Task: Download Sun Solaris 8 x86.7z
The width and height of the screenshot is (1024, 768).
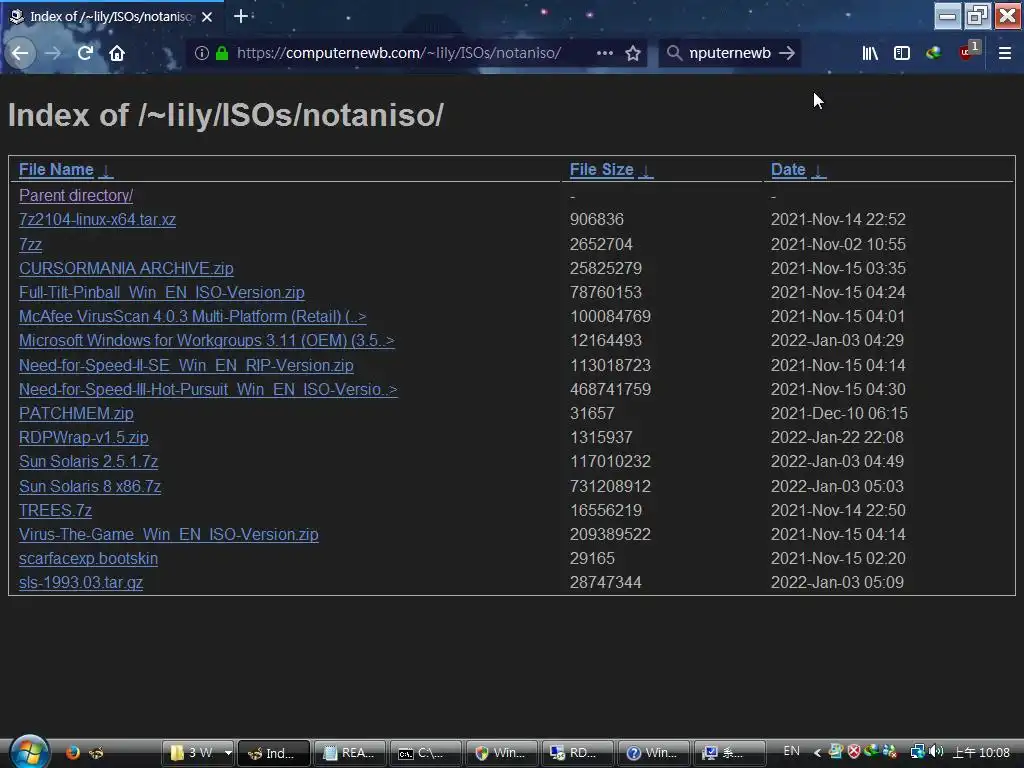Action: coord(90,487)
